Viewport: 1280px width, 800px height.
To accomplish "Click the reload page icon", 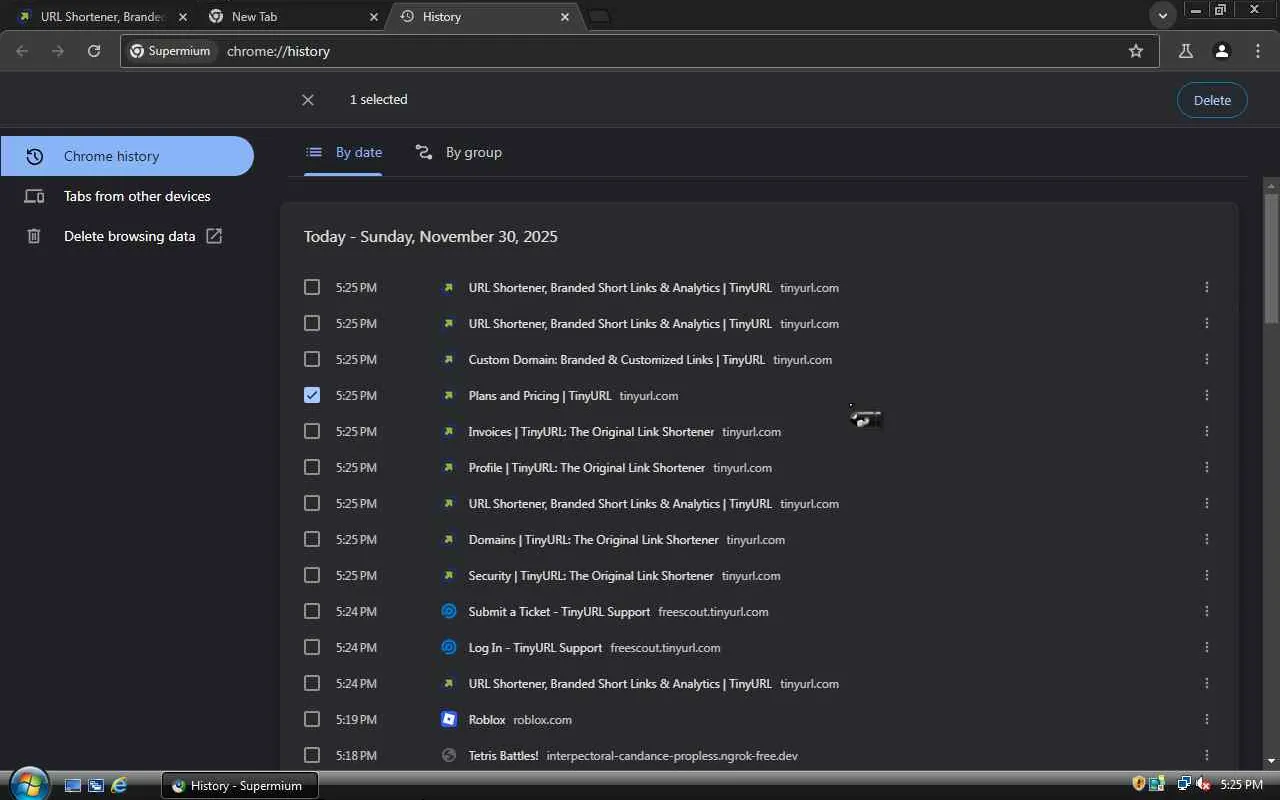I will click(x=94, y=51).
